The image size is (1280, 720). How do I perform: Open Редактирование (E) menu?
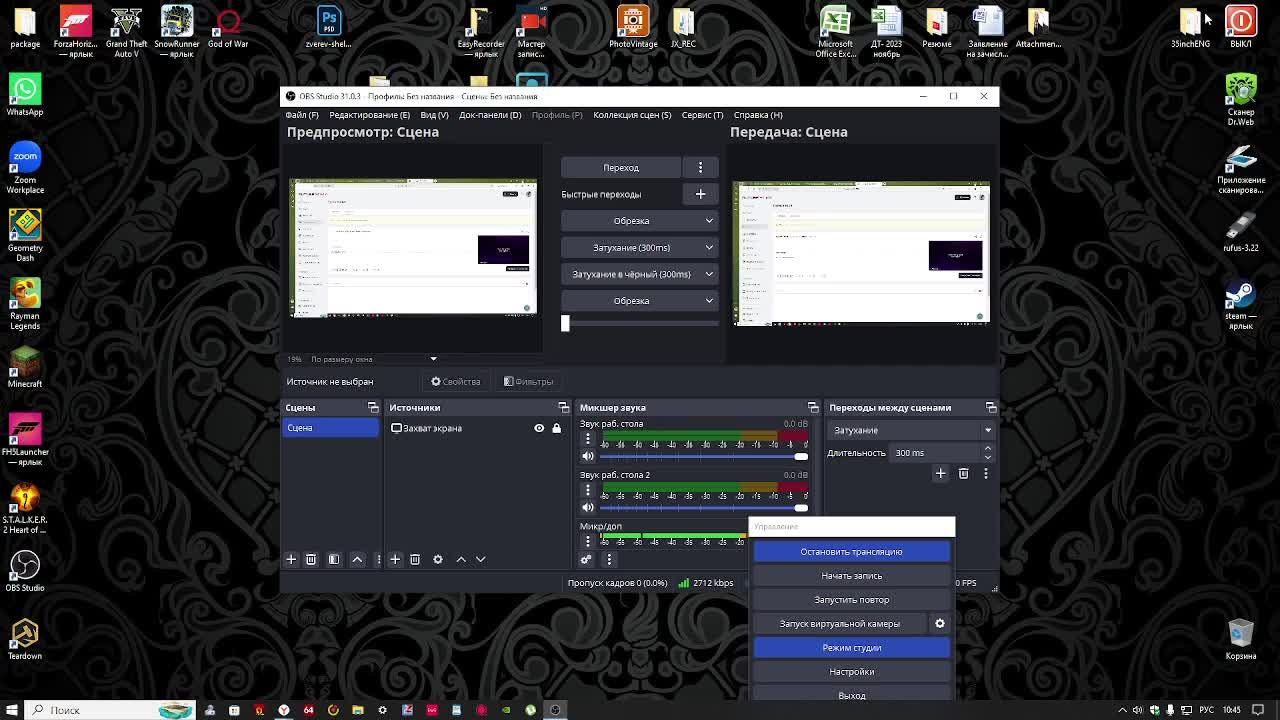[369, 115]
